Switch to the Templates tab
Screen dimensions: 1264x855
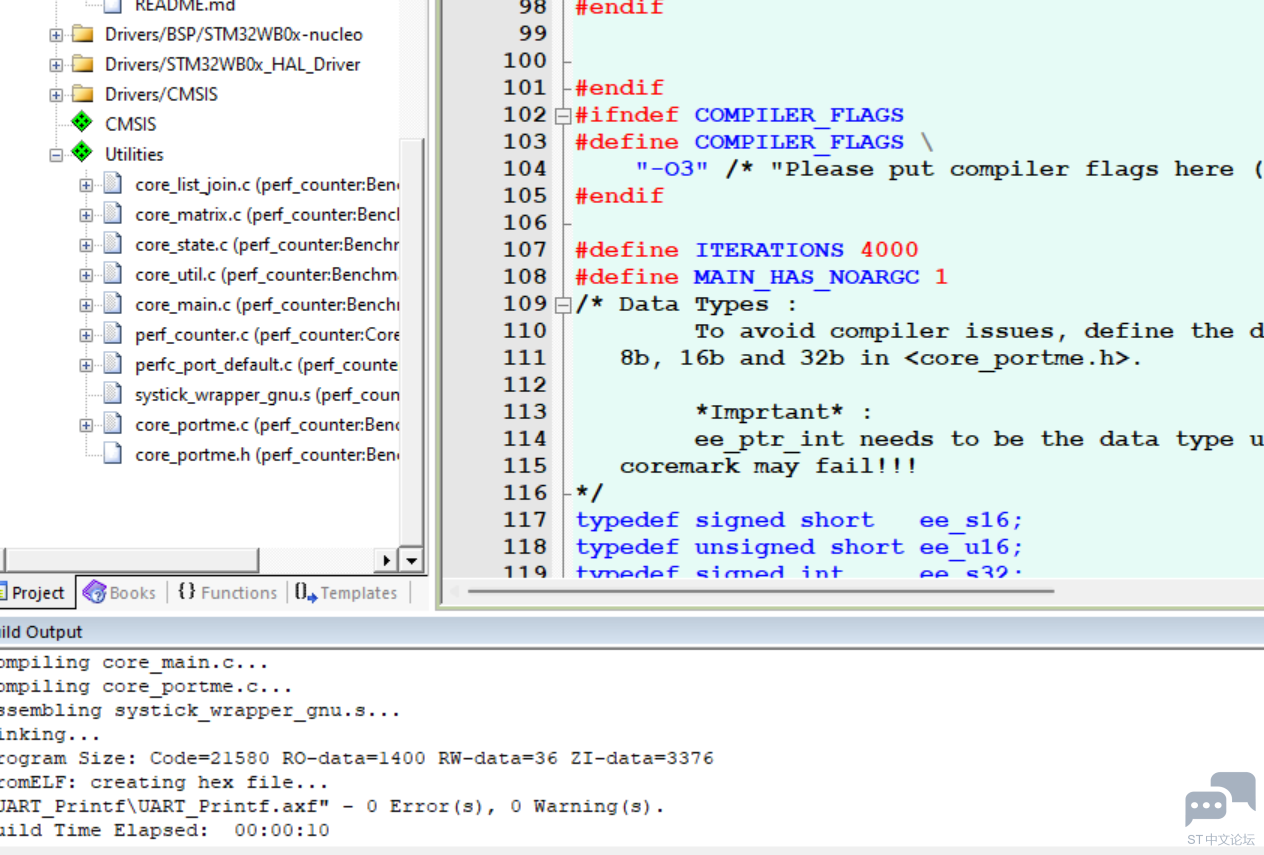(x=346, y=593)
